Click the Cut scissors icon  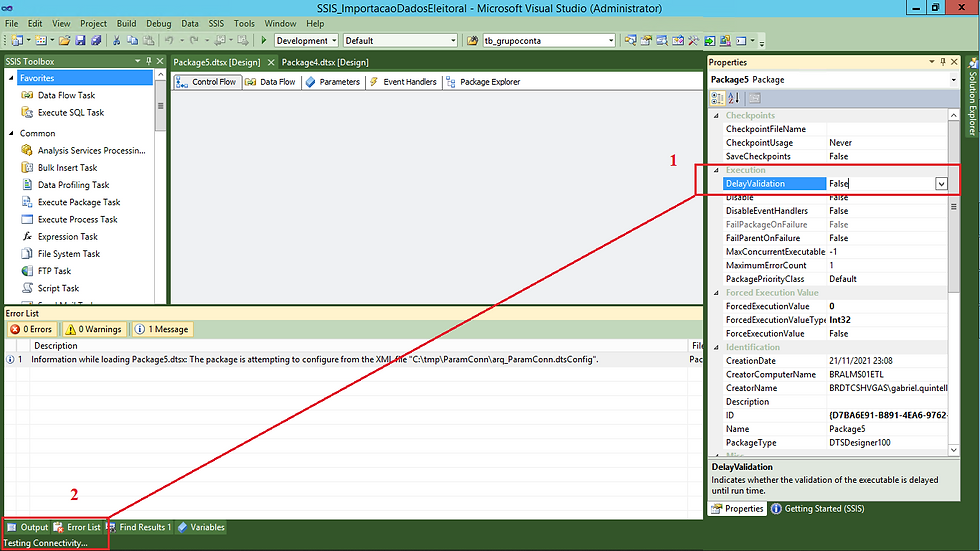(116, 41)
